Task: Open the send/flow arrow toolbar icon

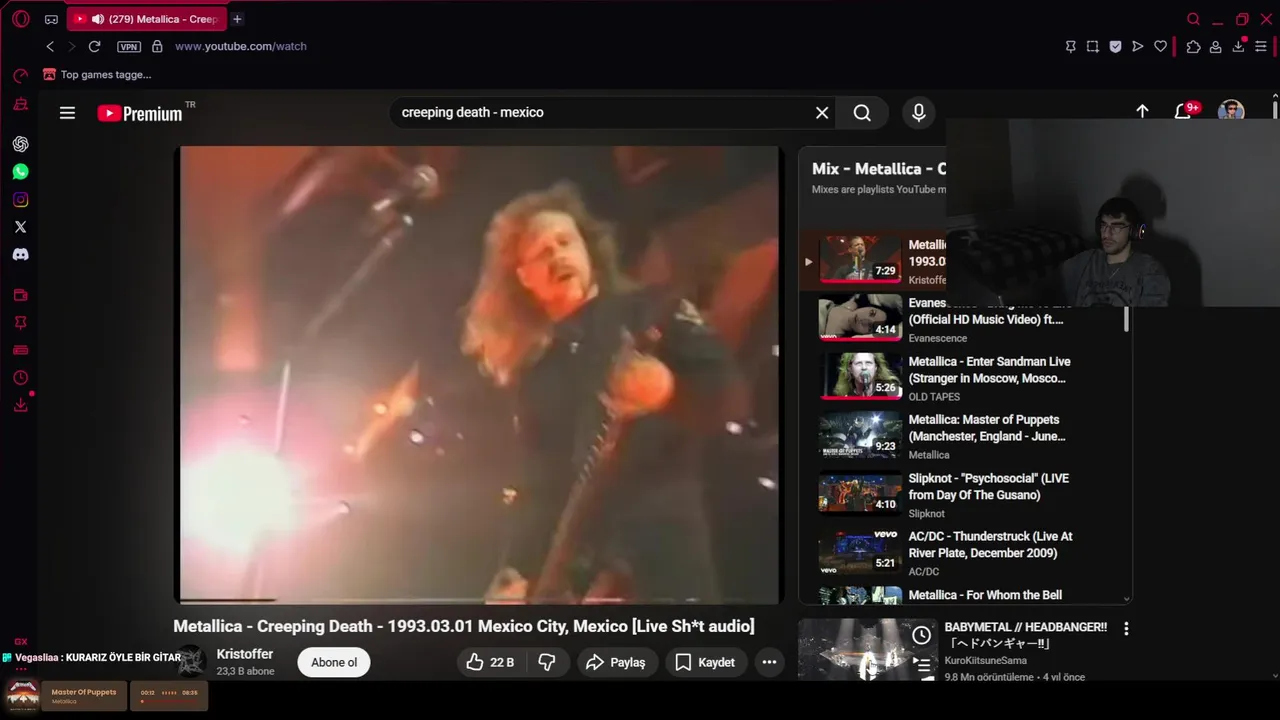Action: coord(1137,46)
